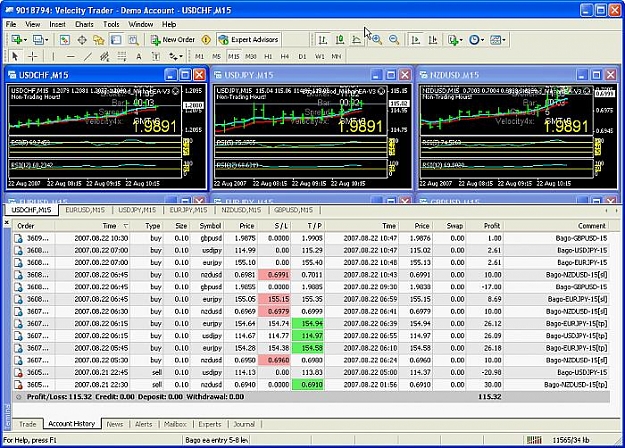Click the order icon on the sell usdjpy row
This screenshot has height=448, width=625.
coord(18,373)
